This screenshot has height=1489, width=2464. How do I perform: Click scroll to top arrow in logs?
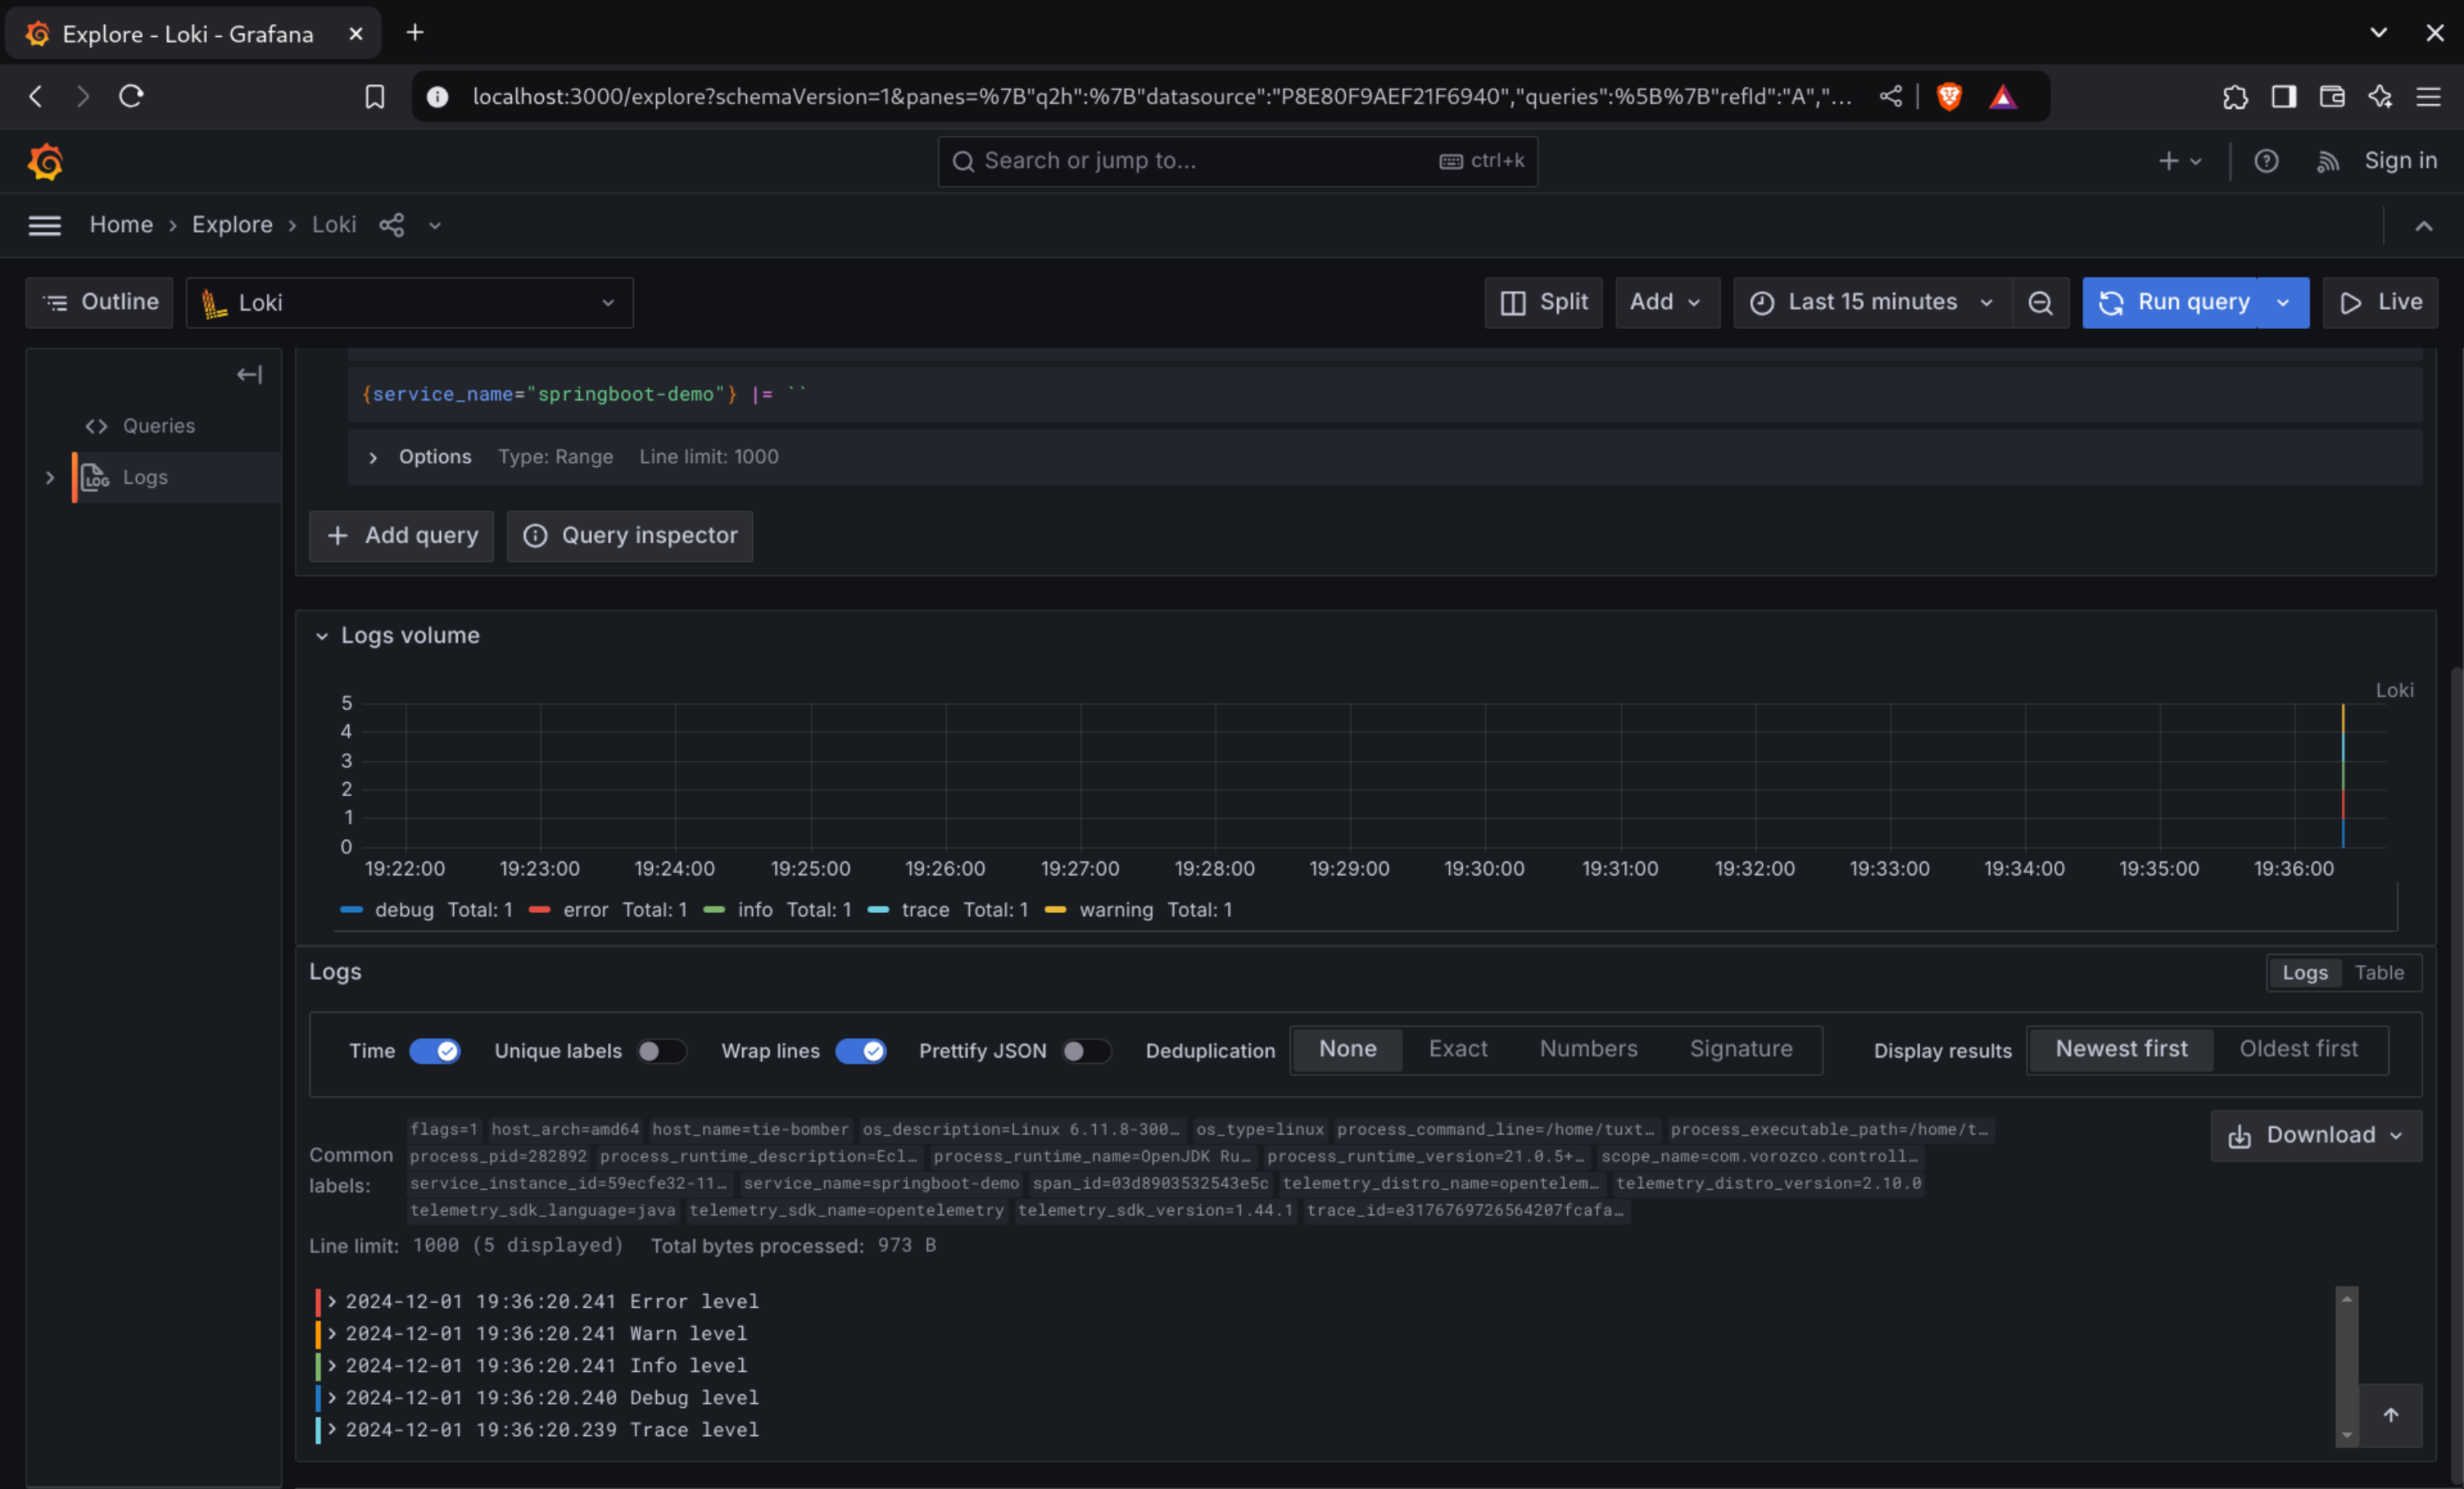pyautogui.click(x=2390, y=1415)
